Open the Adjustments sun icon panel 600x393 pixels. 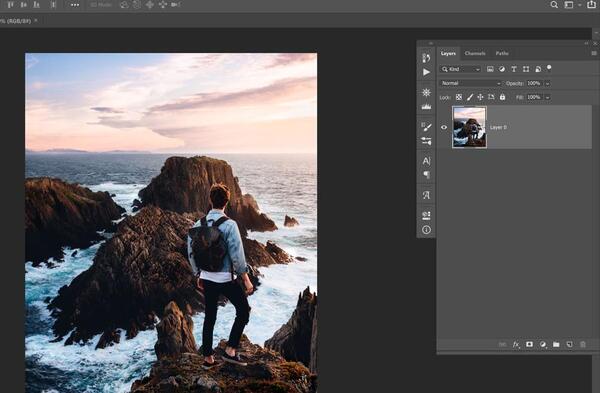(426, 93)
